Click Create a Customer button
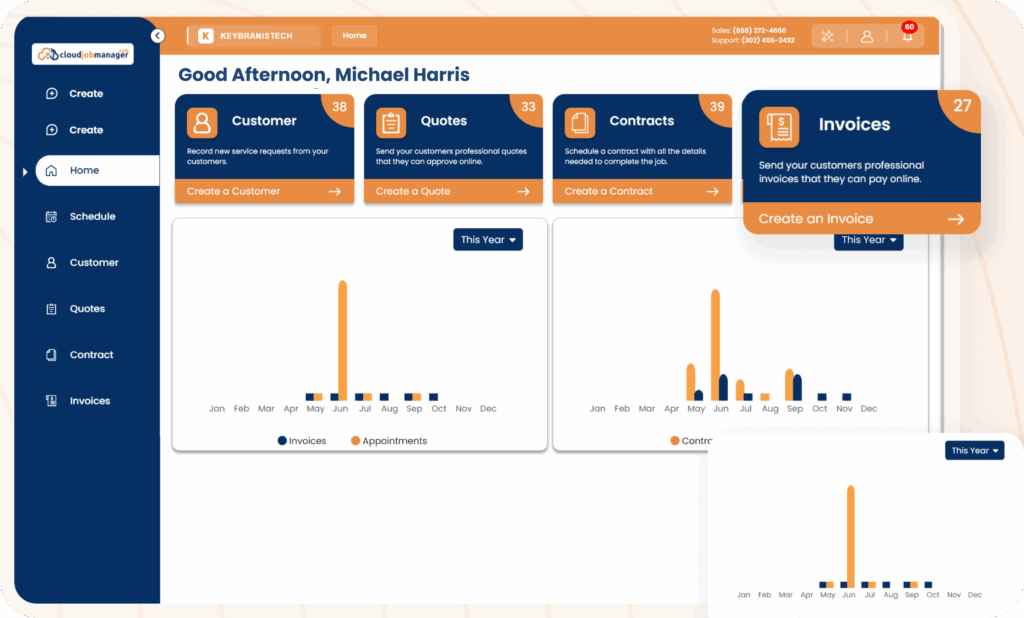The height and width of the screenshot is (618, 1024). [264, 191]
